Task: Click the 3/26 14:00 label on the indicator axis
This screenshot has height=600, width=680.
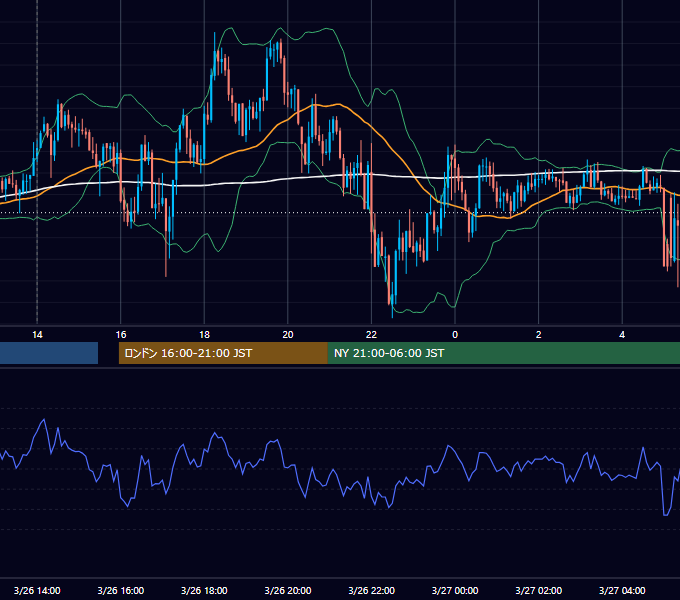Action: [x=37, y=590]
